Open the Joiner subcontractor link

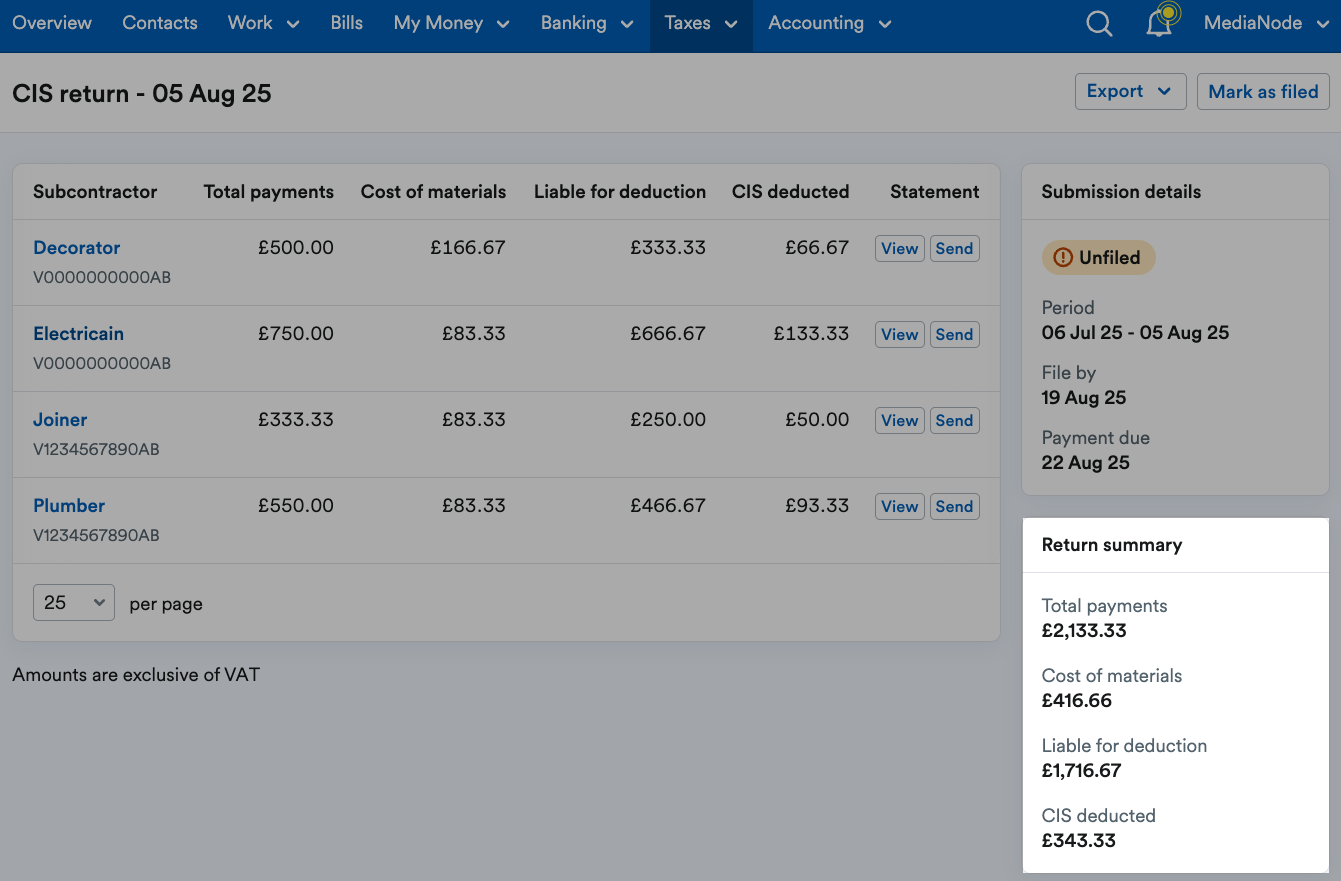click(x=60, y=419)
